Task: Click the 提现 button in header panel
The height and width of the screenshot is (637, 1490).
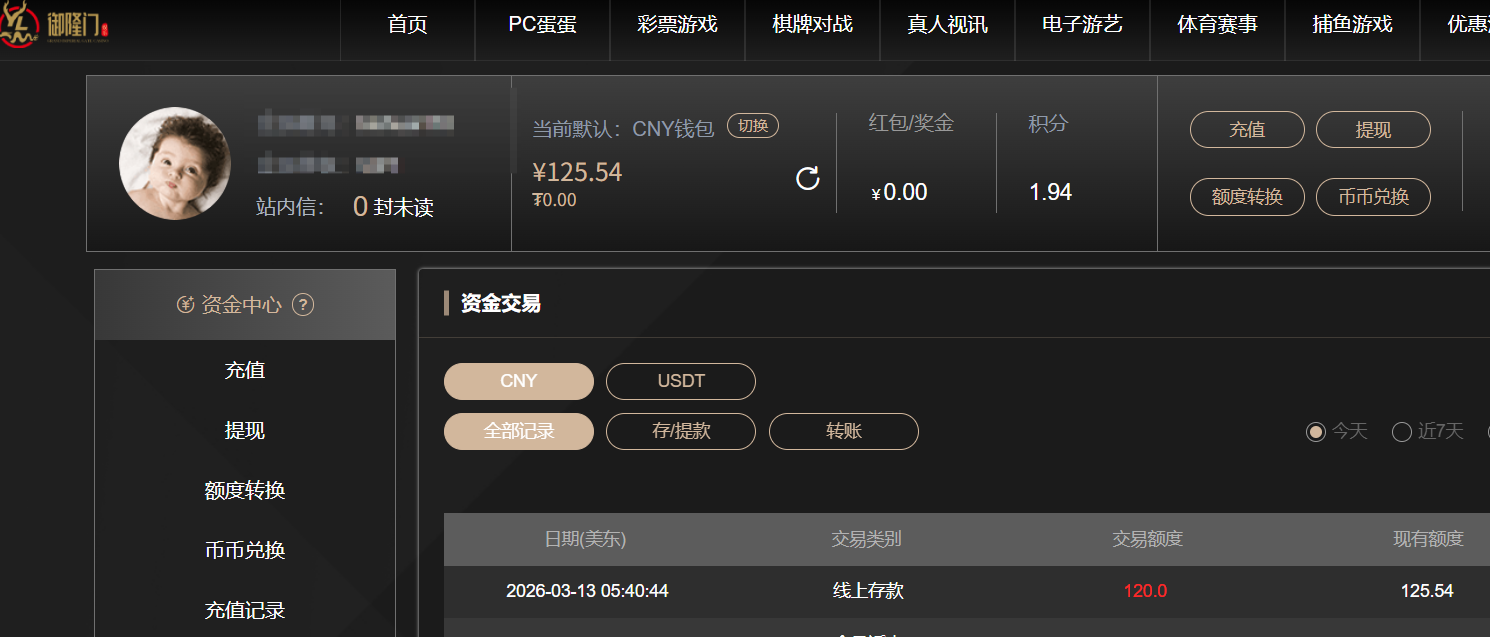Action: [x=1372, y=130]
